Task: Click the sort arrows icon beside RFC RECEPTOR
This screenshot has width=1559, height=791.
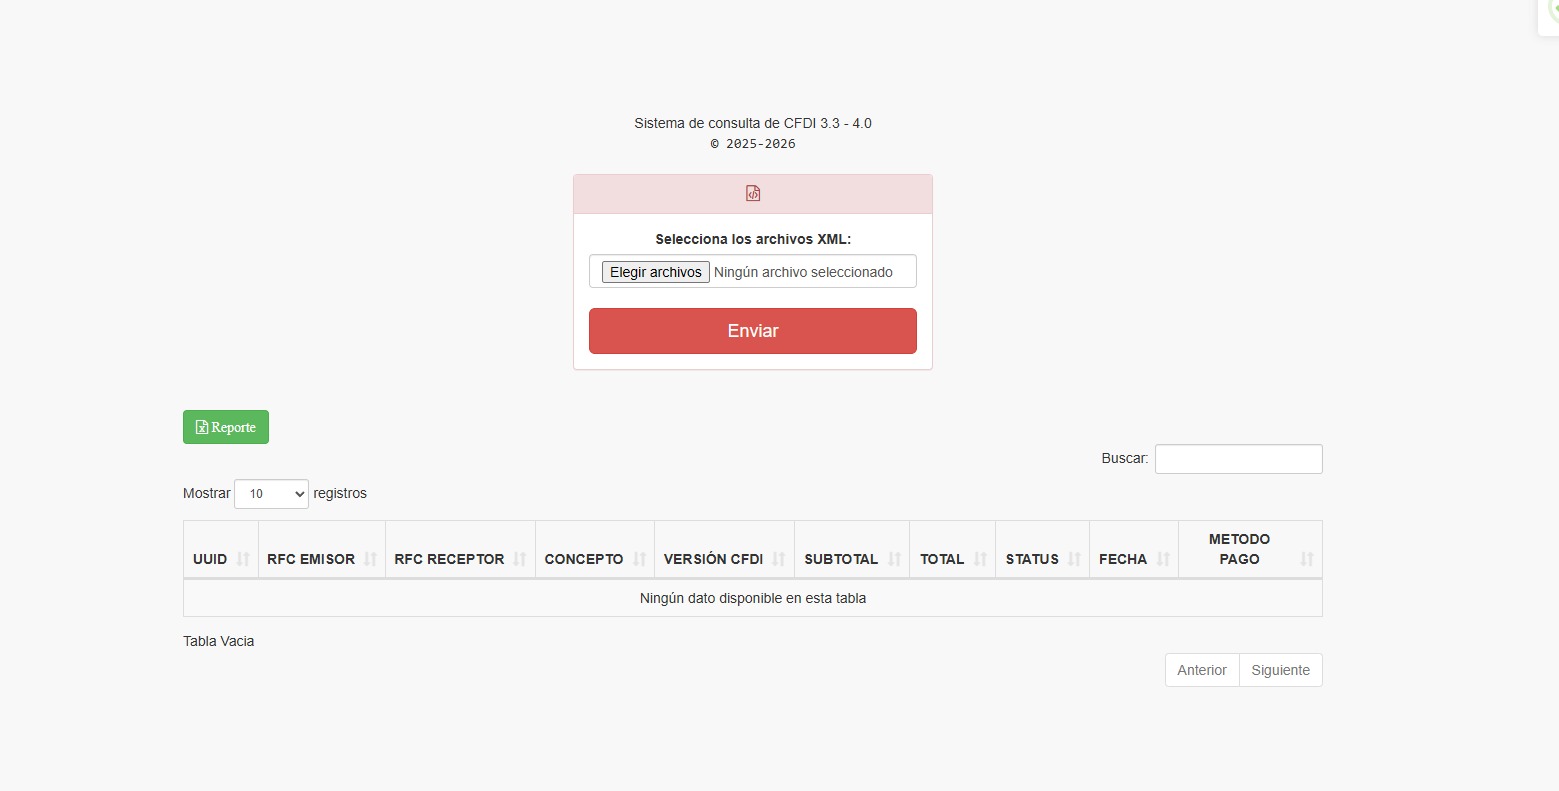Action: tap(520, 559)
